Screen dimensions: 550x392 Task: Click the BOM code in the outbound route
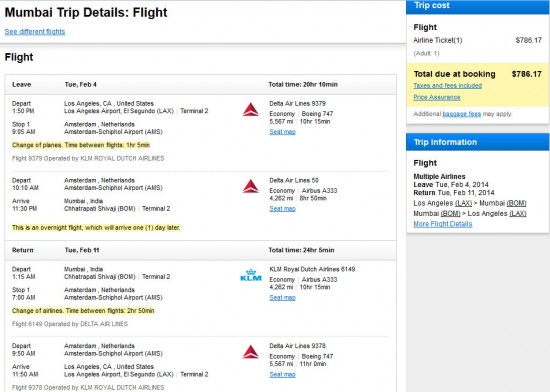coord(516,203)
